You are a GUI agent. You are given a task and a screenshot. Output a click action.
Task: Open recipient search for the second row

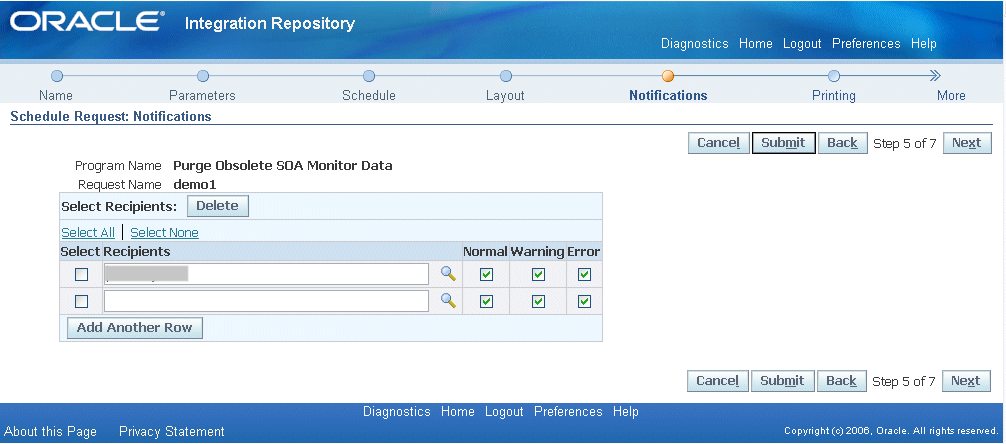(448, 300)
